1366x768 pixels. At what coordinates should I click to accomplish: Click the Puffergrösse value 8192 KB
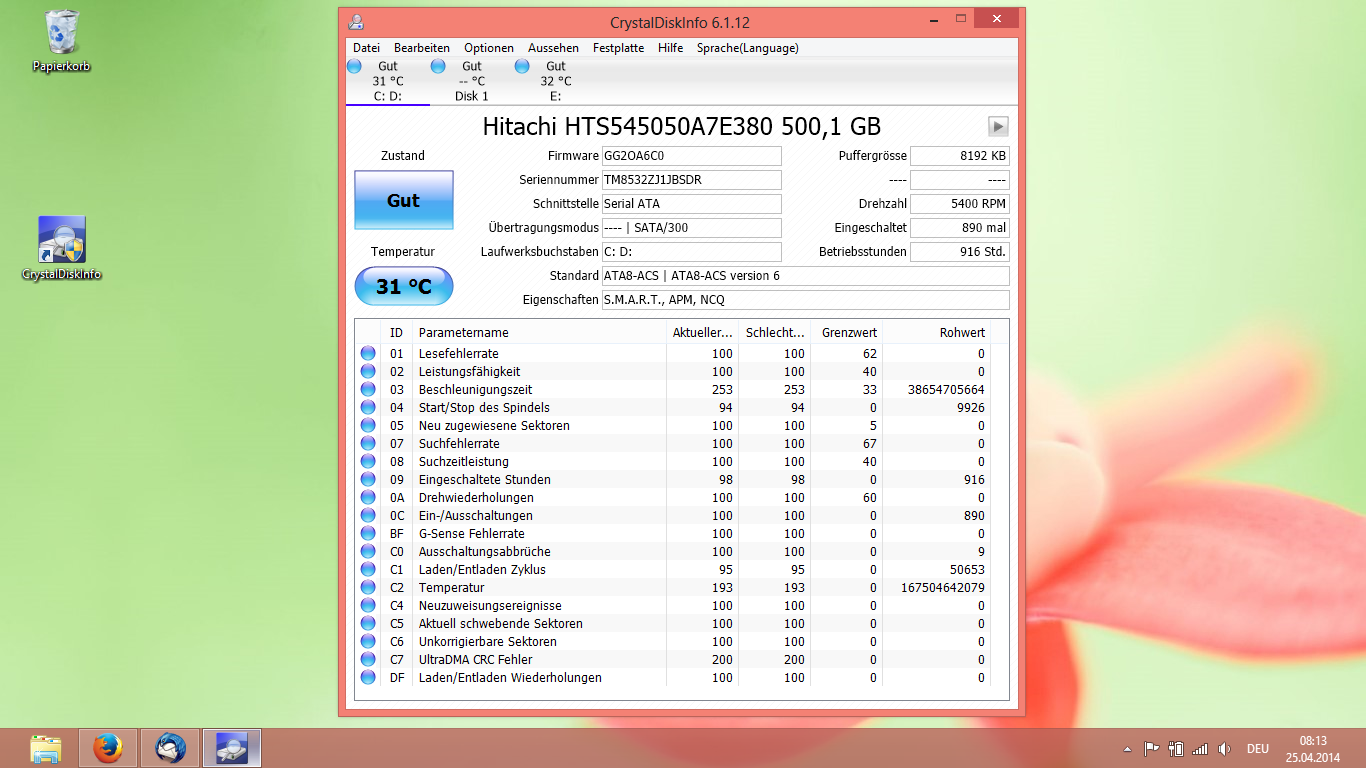(x=960, y=156)
